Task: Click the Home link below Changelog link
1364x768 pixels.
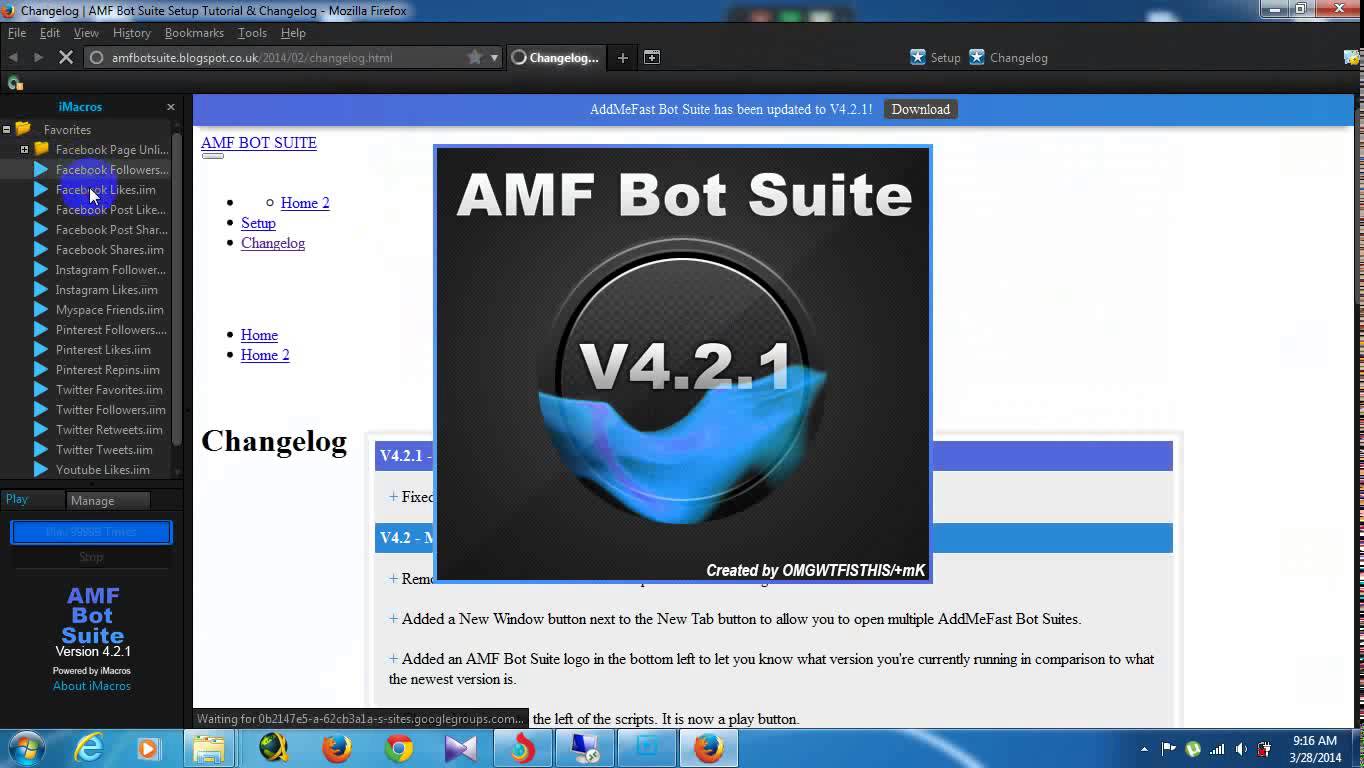Action: (x=259, y=335)
